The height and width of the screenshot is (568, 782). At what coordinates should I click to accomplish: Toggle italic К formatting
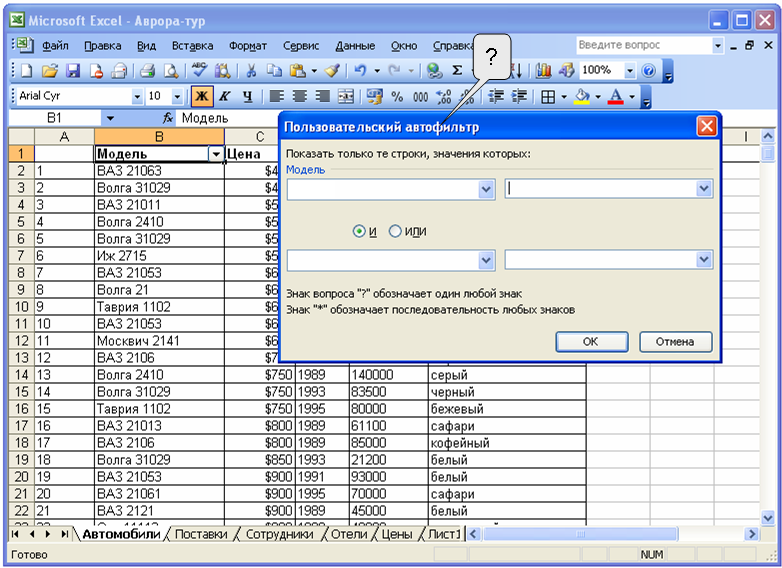(225, 96)
